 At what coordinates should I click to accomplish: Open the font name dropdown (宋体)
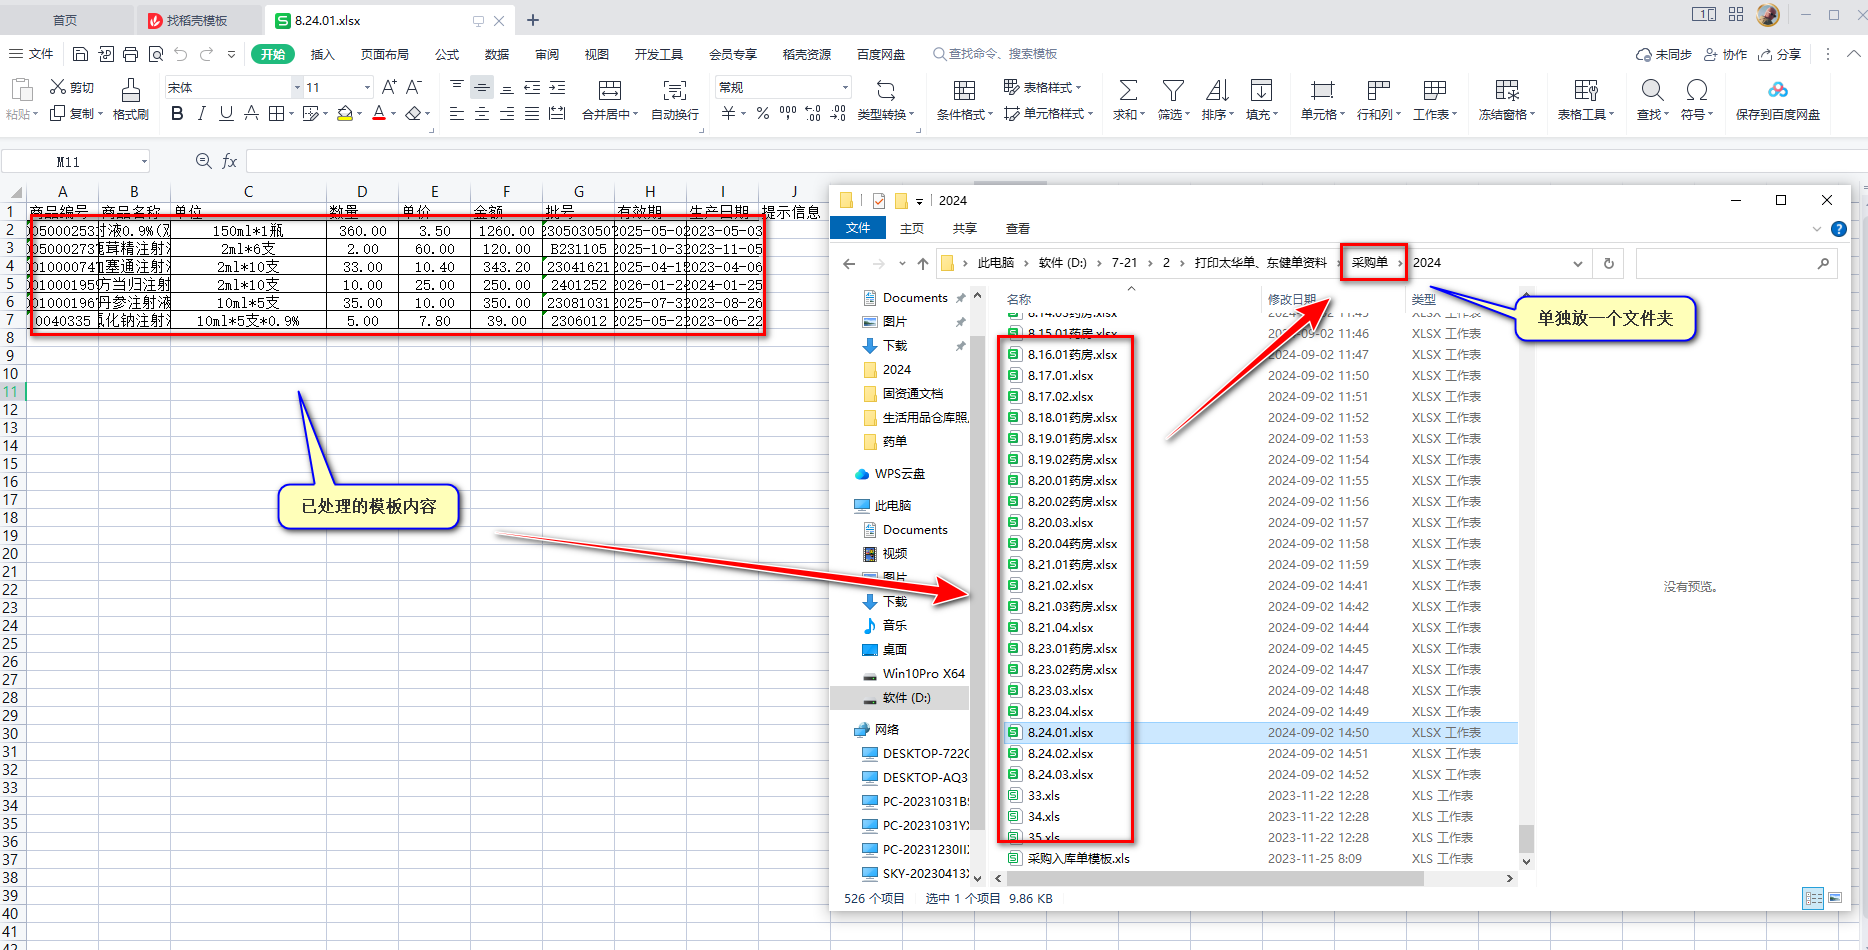(297, 88)
